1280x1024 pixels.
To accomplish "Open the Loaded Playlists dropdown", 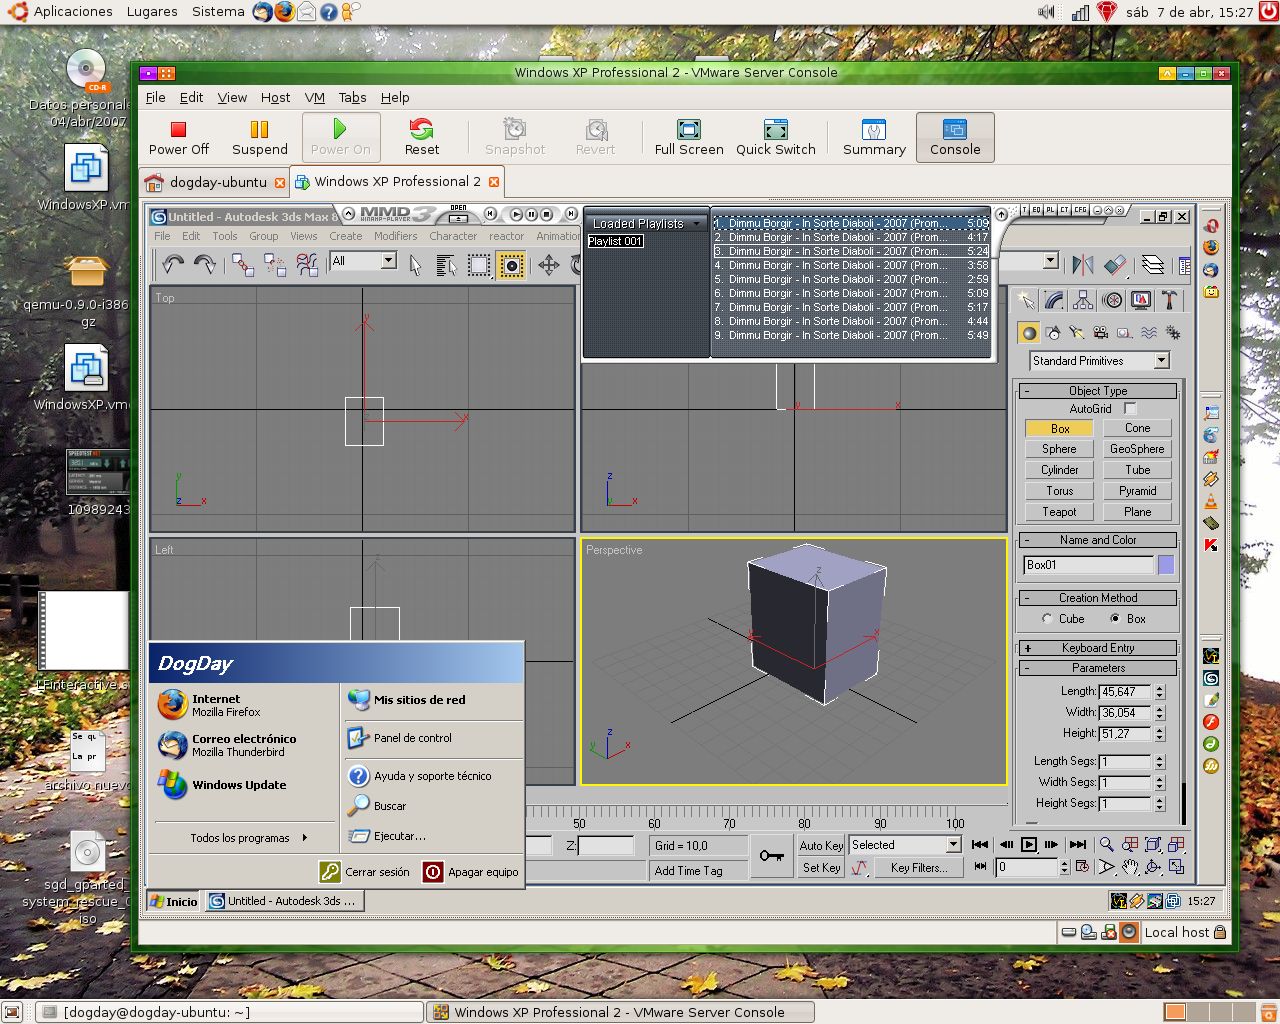I will pyautogui.click(x=647, y=223).
